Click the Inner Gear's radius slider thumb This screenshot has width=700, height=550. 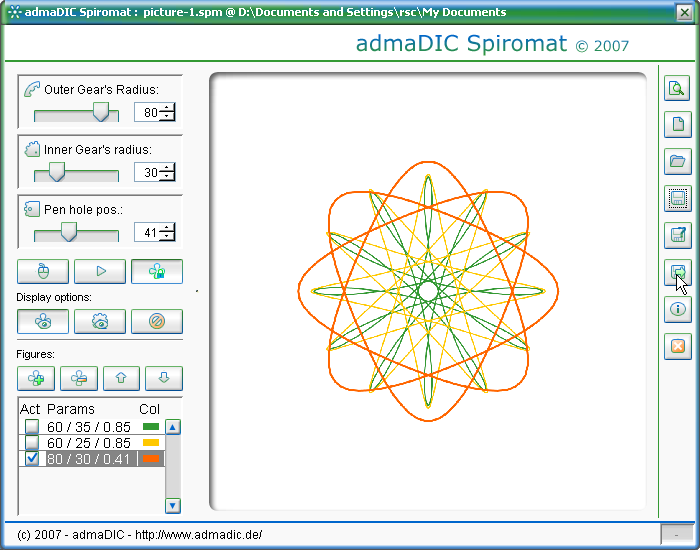pyautogui.click(x=56, y=171)
